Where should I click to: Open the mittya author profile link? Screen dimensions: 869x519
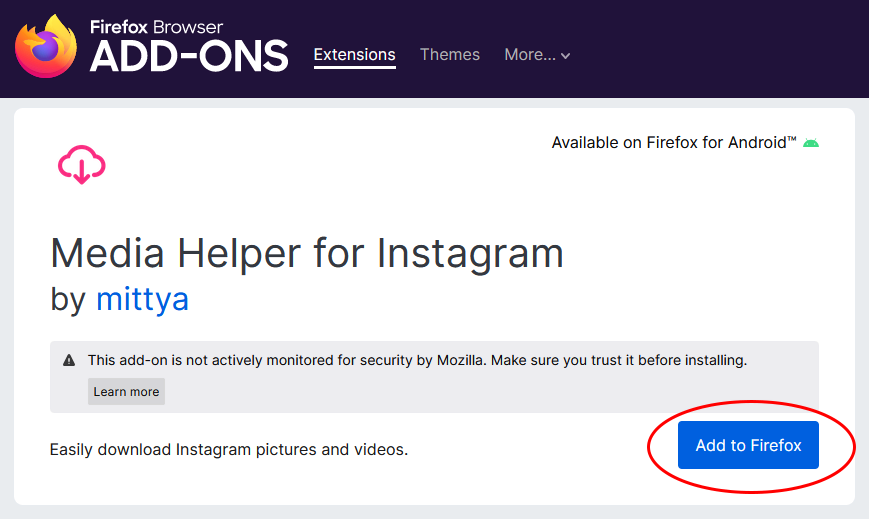pos(142,298)
